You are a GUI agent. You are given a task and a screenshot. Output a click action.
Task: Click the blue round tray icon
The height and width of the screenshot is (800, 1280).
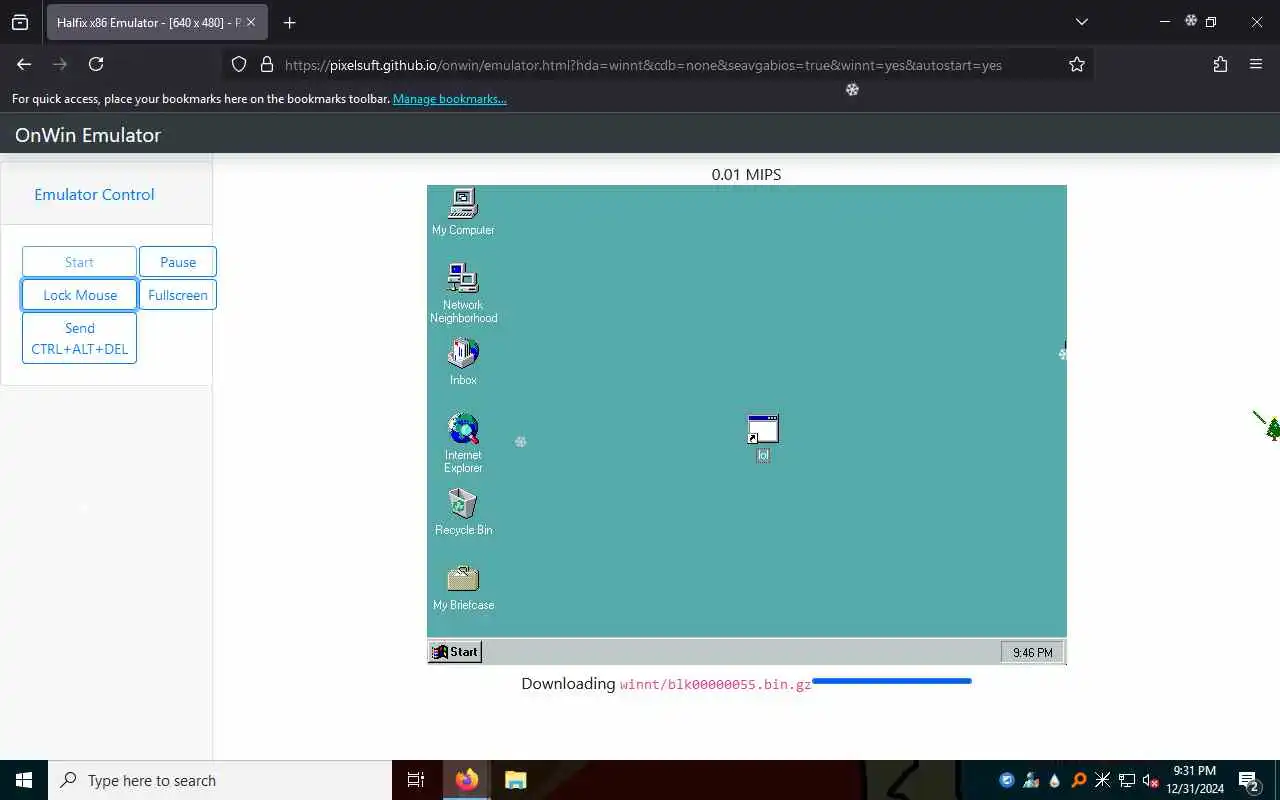(x=1007, y=780)
